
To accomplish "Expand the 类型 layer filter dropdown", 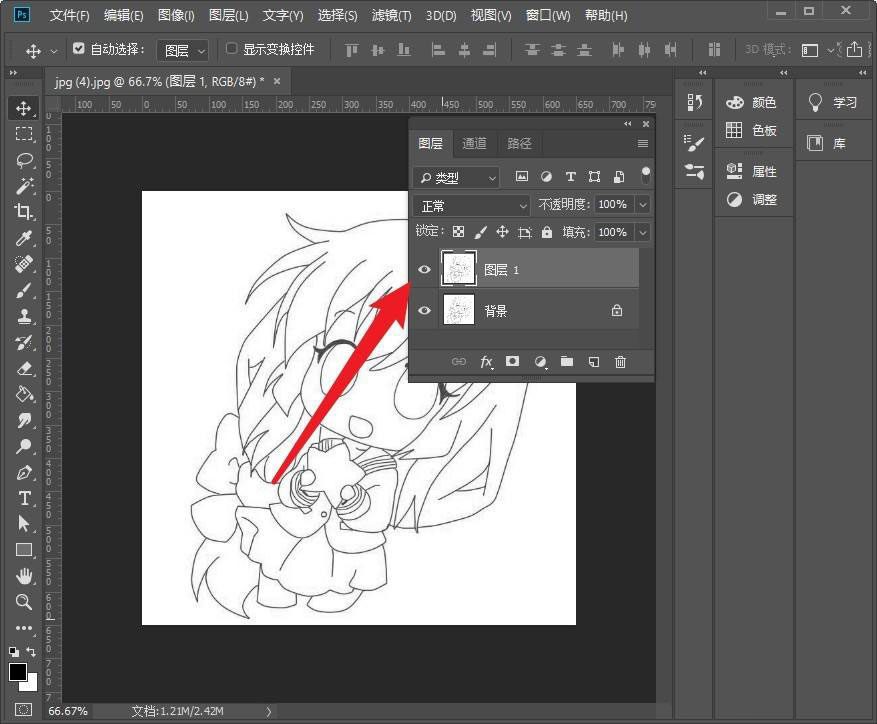I will point(456,177).
